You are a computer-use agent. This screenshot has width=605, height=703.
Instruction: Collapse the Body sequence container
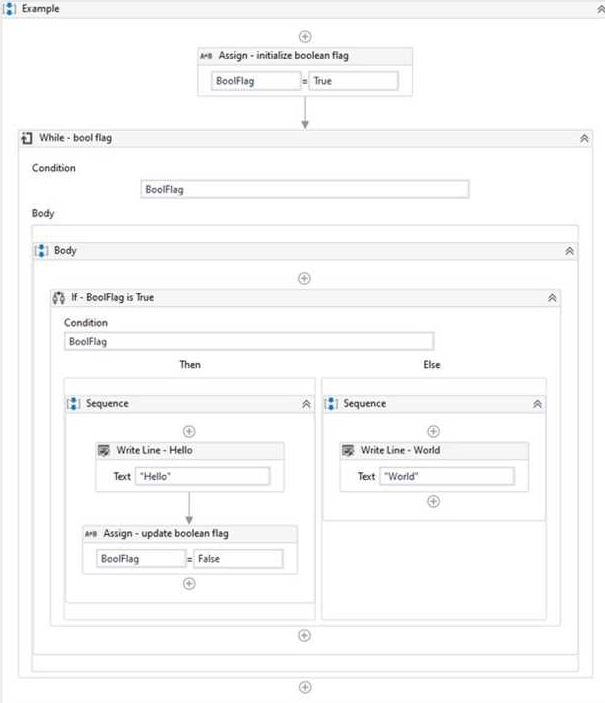[x=570, y=251]
